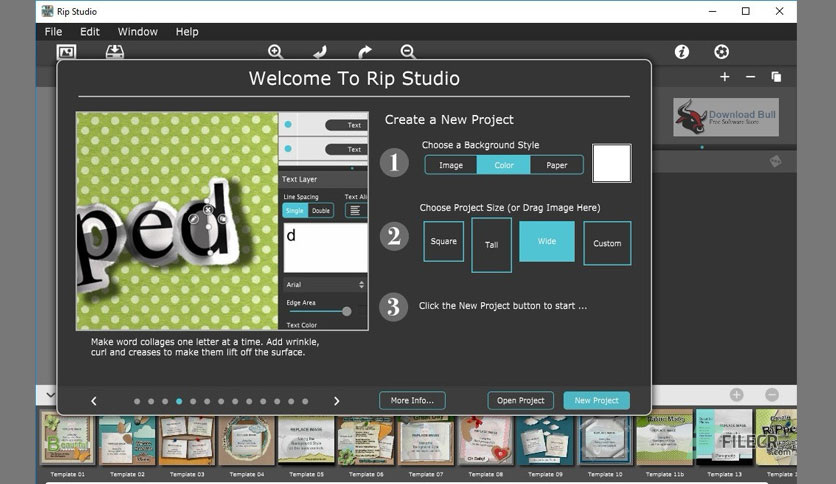Click the undo arrow icon
The height and width of the screenshot is (484, 836).
pos(320,52)
